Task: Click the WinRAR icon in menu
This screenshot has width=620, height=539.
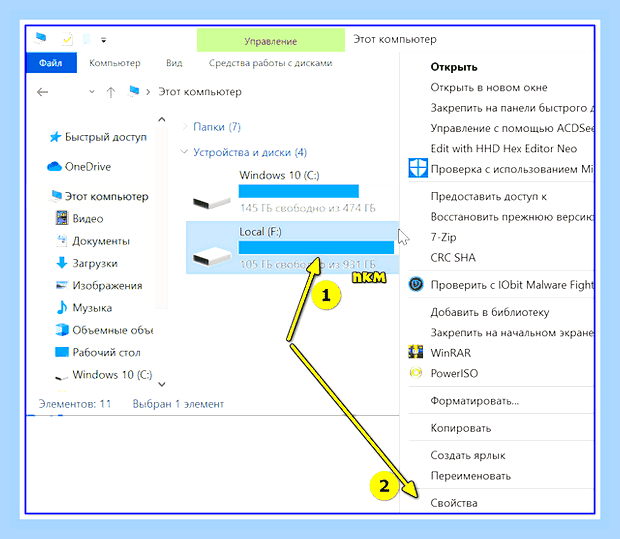Action: coord(416,352)
